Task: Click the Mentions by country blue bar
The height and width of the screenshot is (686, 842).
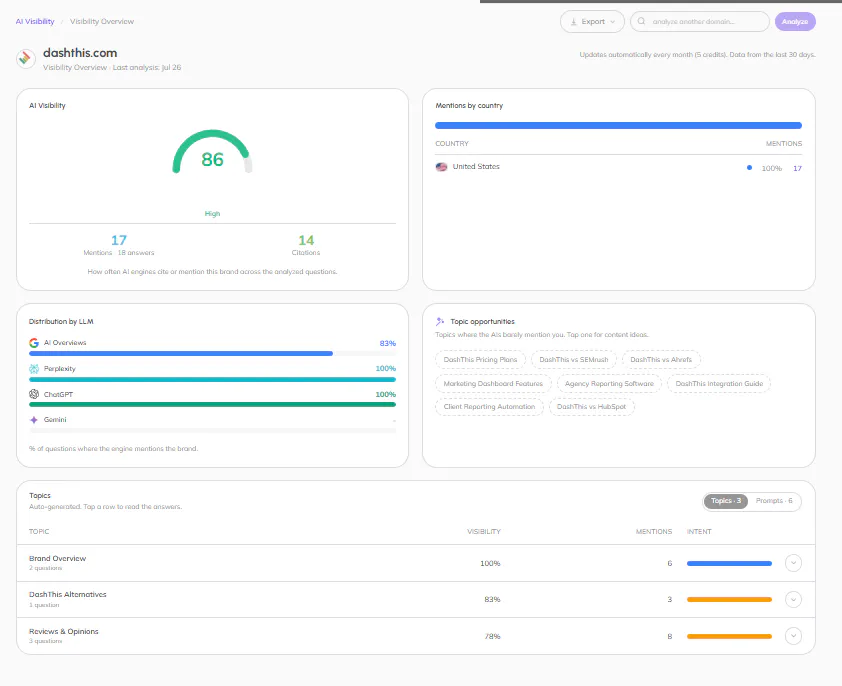Action: pyautogui.click(x=618, y=126)
